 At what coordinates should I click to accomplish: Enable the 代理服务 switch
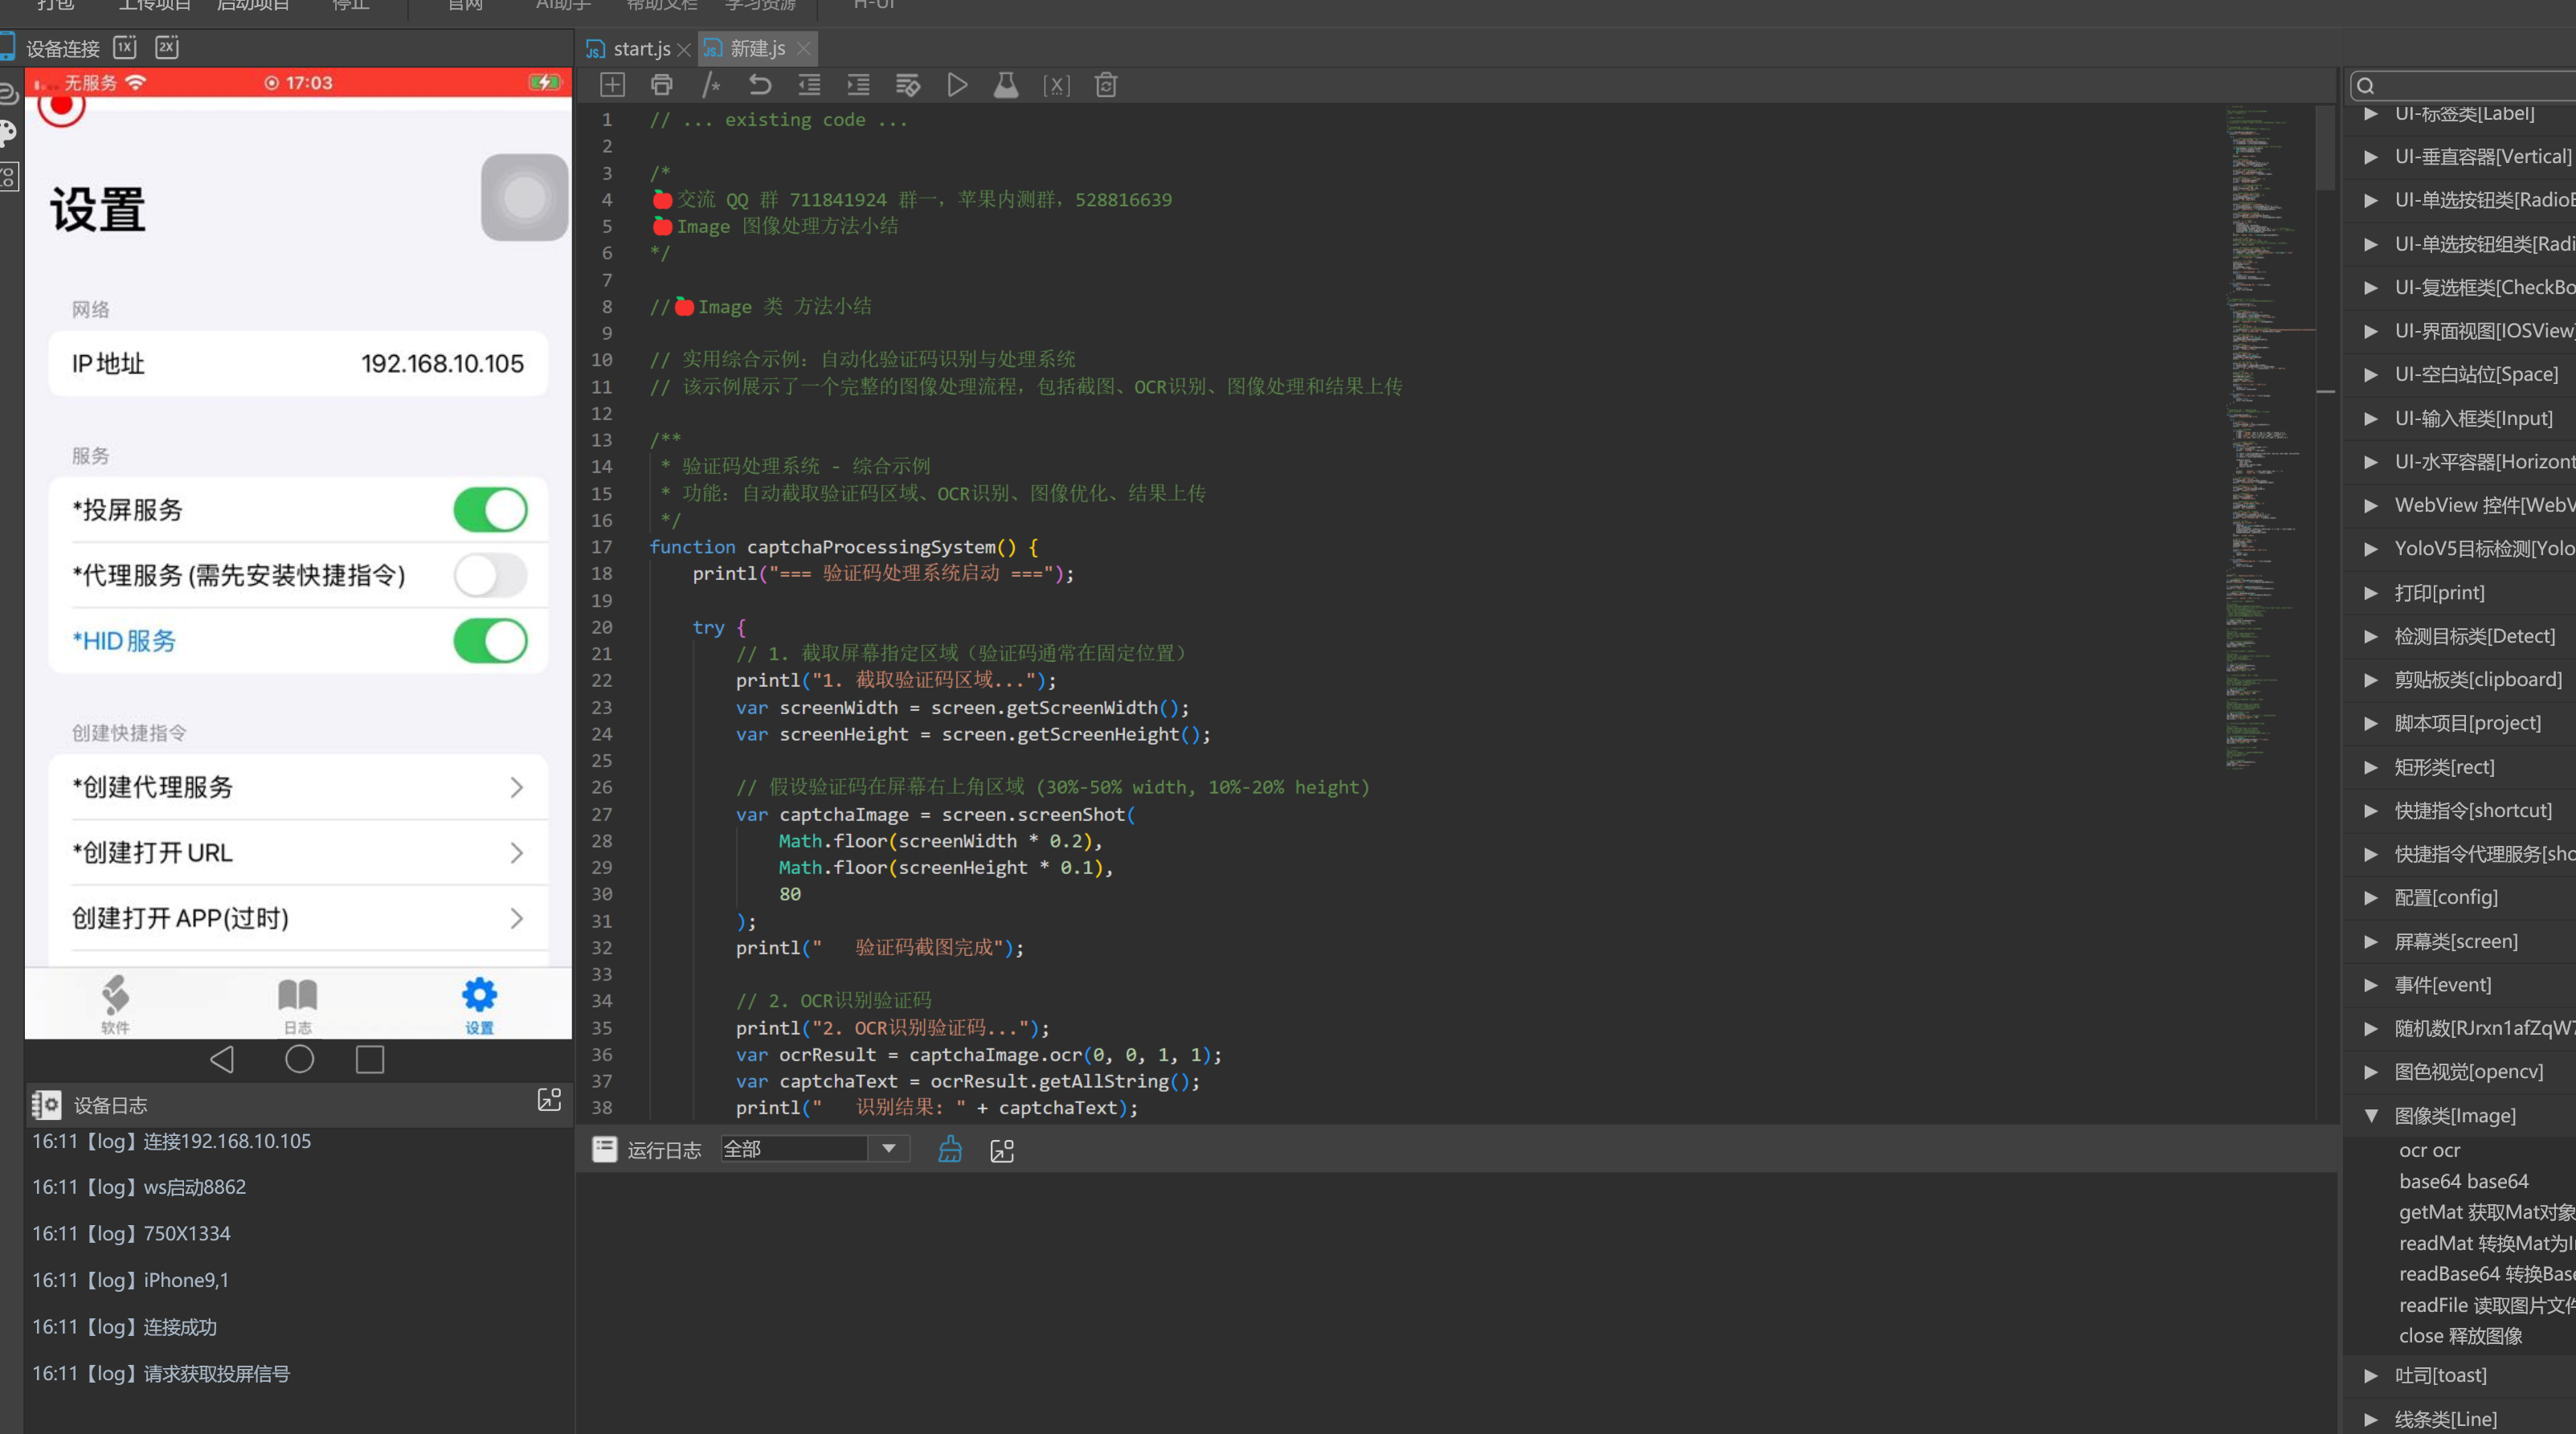[x=490, y=576]
